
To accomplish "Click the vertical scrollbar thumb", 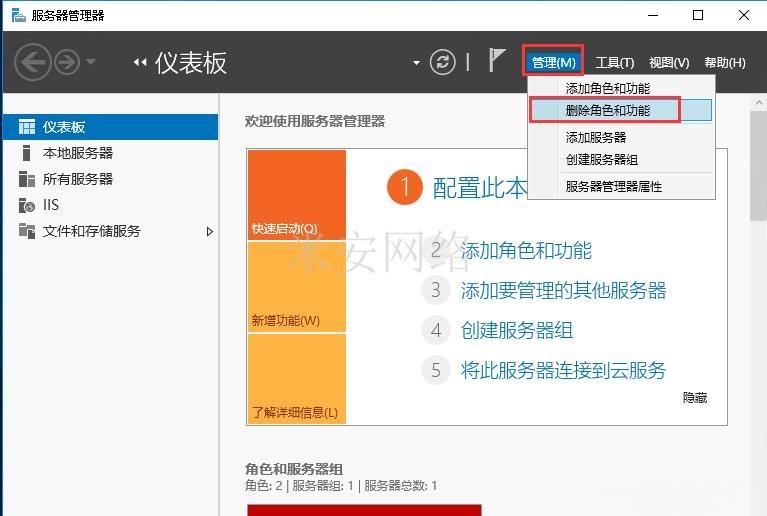I will point(759,166).
